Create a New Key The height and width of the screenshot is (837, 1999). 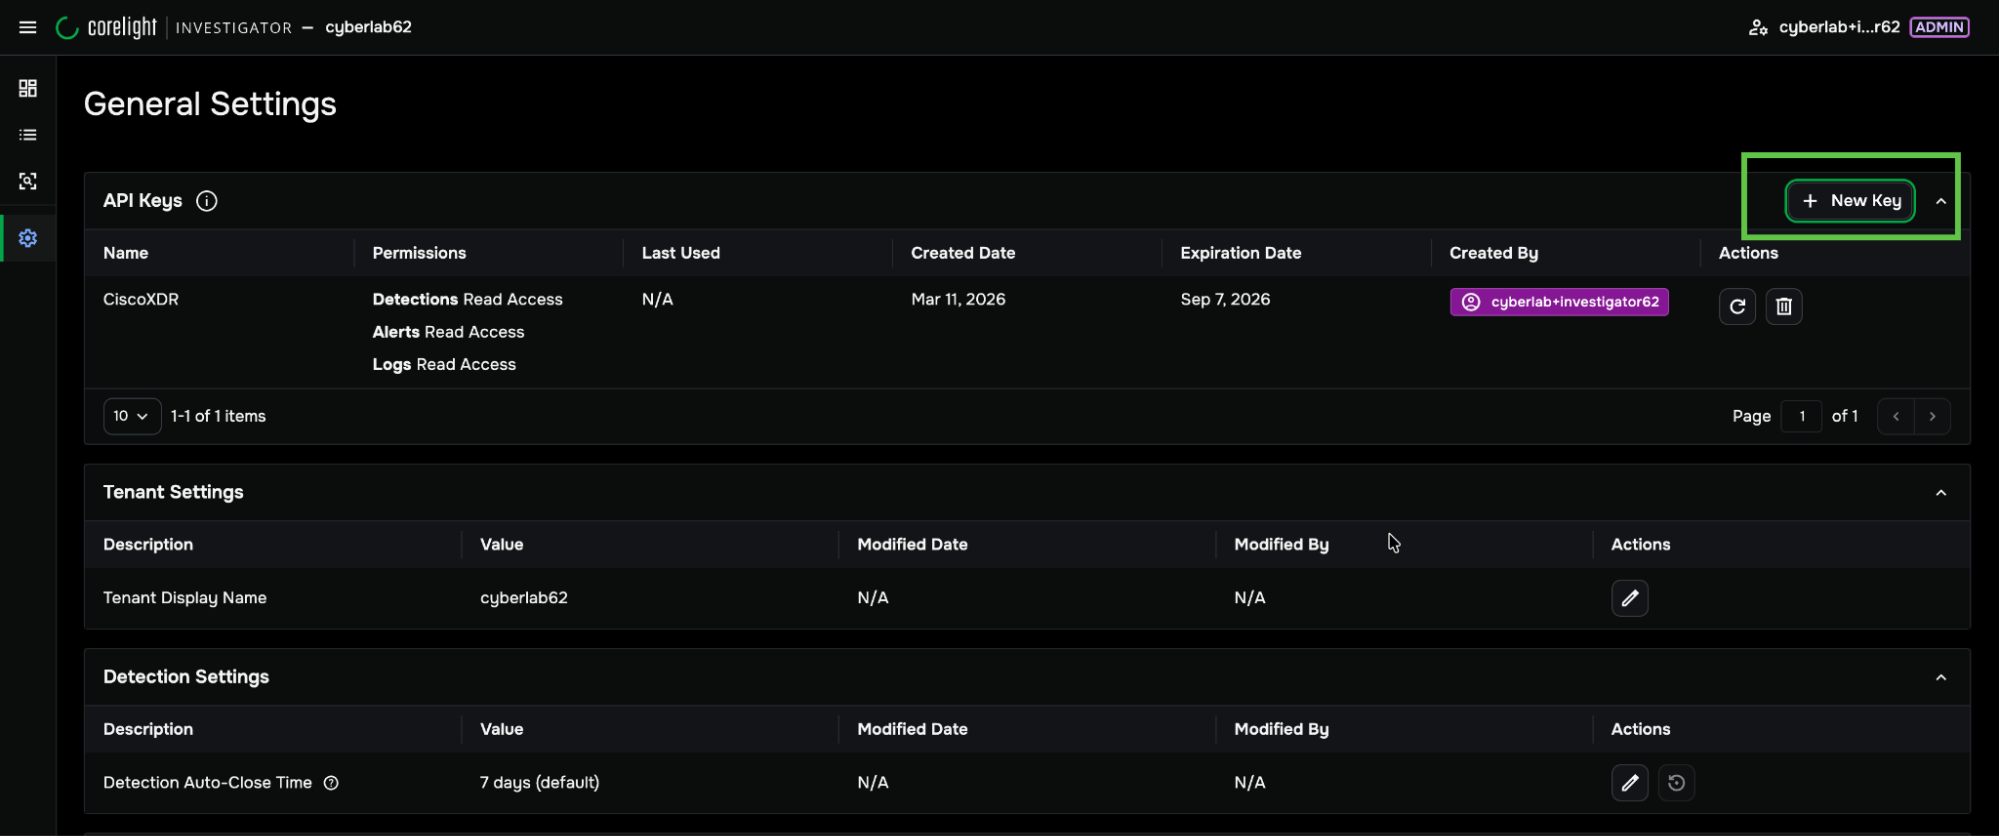[x=1850, y=201]
